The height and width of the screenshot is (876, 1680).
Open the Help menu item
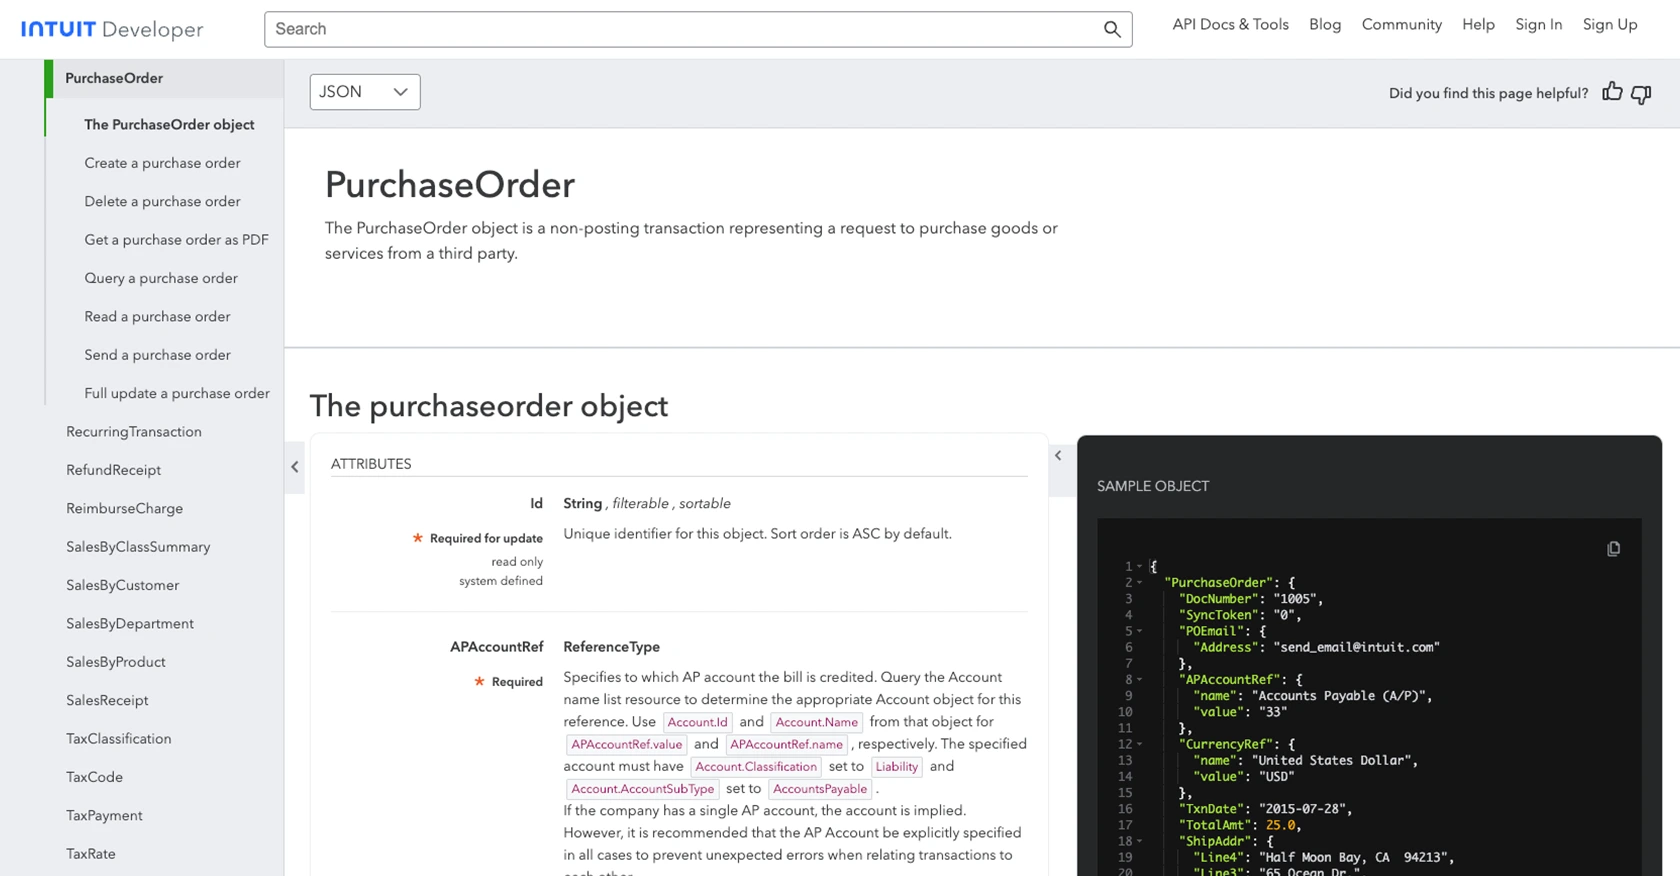[x=1478, y=25]
